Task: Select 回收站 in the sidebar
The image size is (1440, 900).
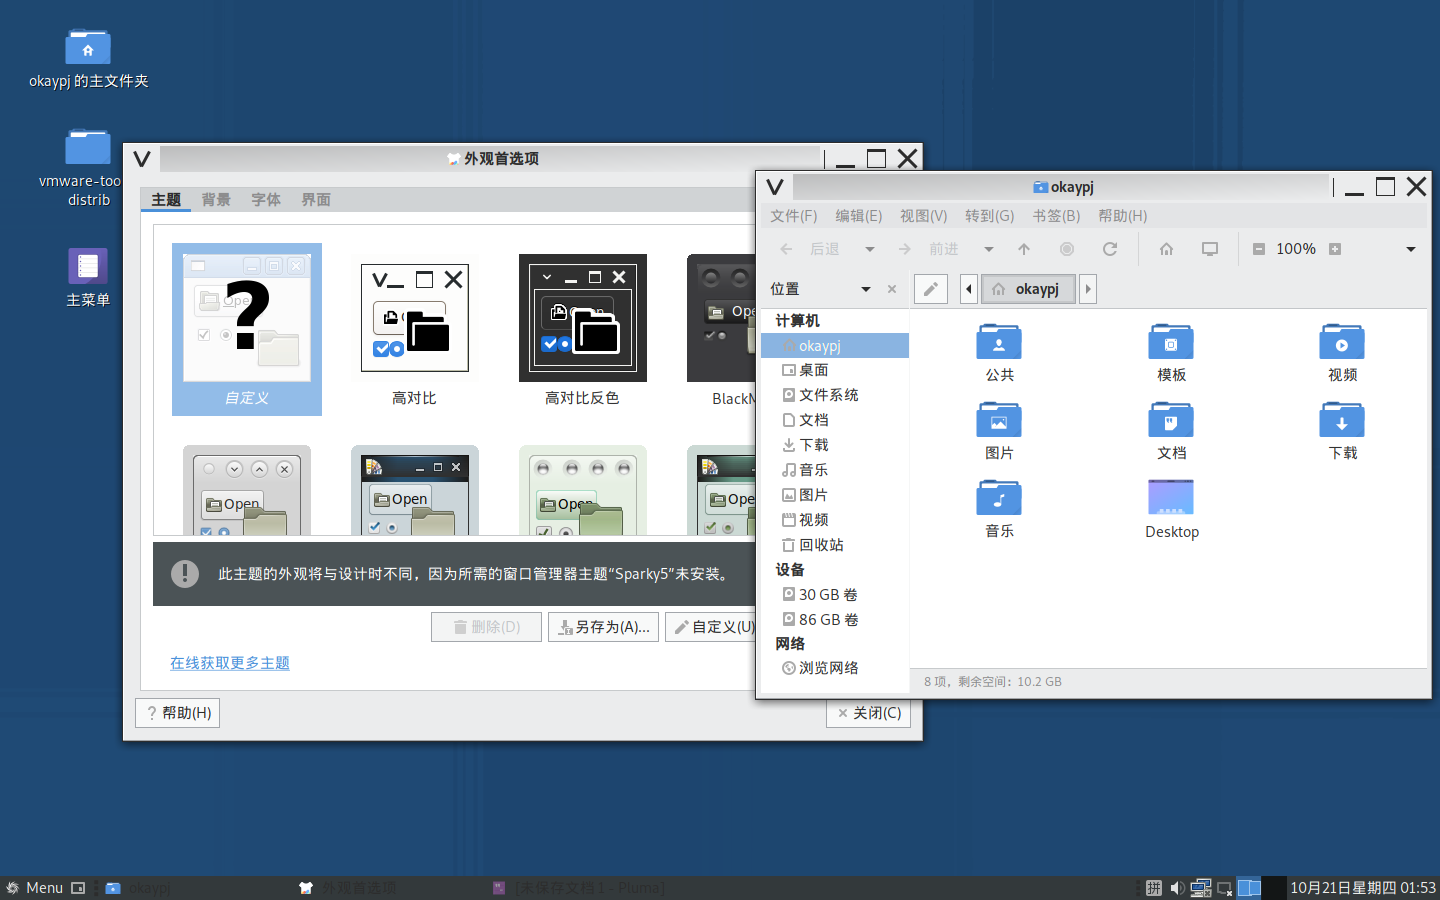Action: 820,545
